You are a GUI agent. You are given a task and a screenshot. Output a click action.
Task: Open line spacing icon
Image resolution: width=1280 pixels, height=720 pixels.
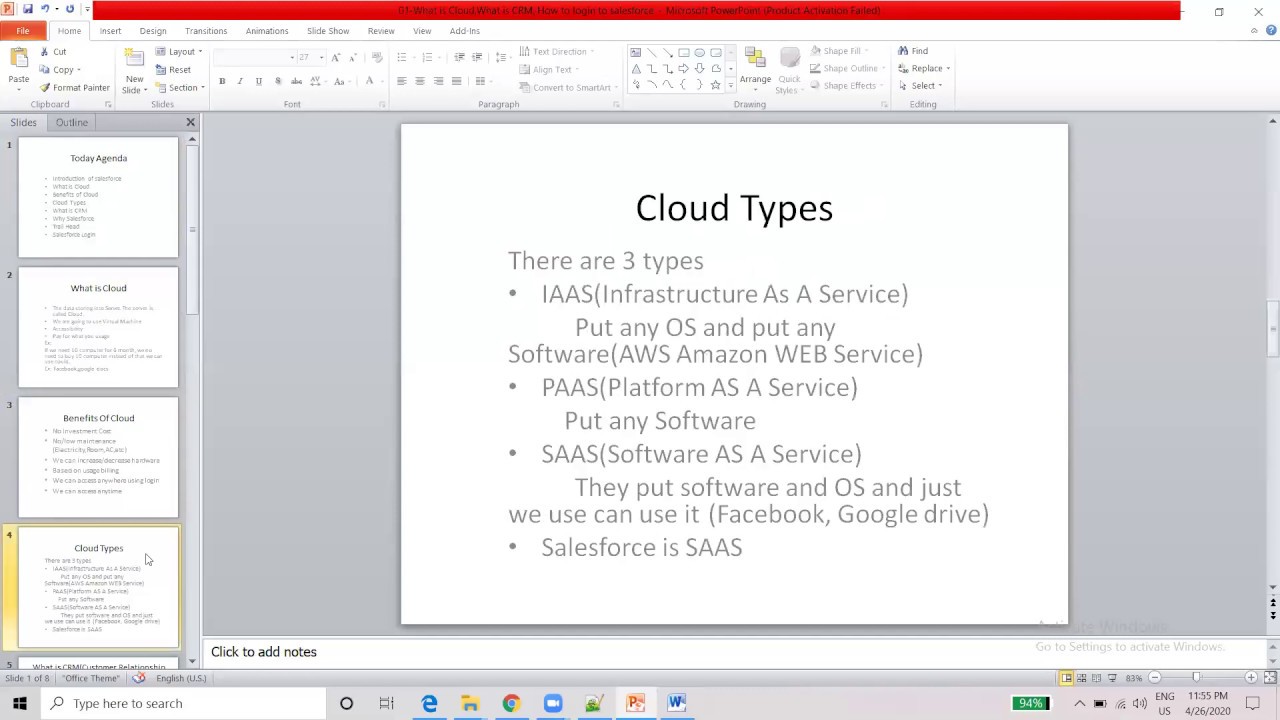pos(501,57)
